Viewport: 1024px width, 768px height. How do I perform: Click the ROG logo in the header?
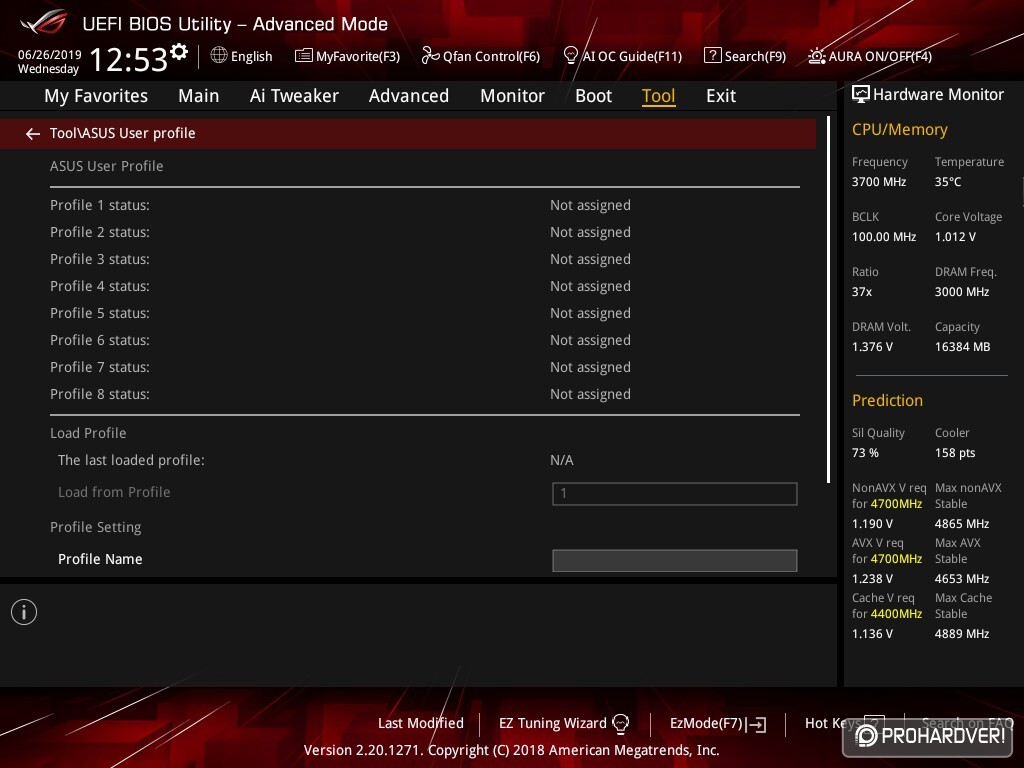43,22
